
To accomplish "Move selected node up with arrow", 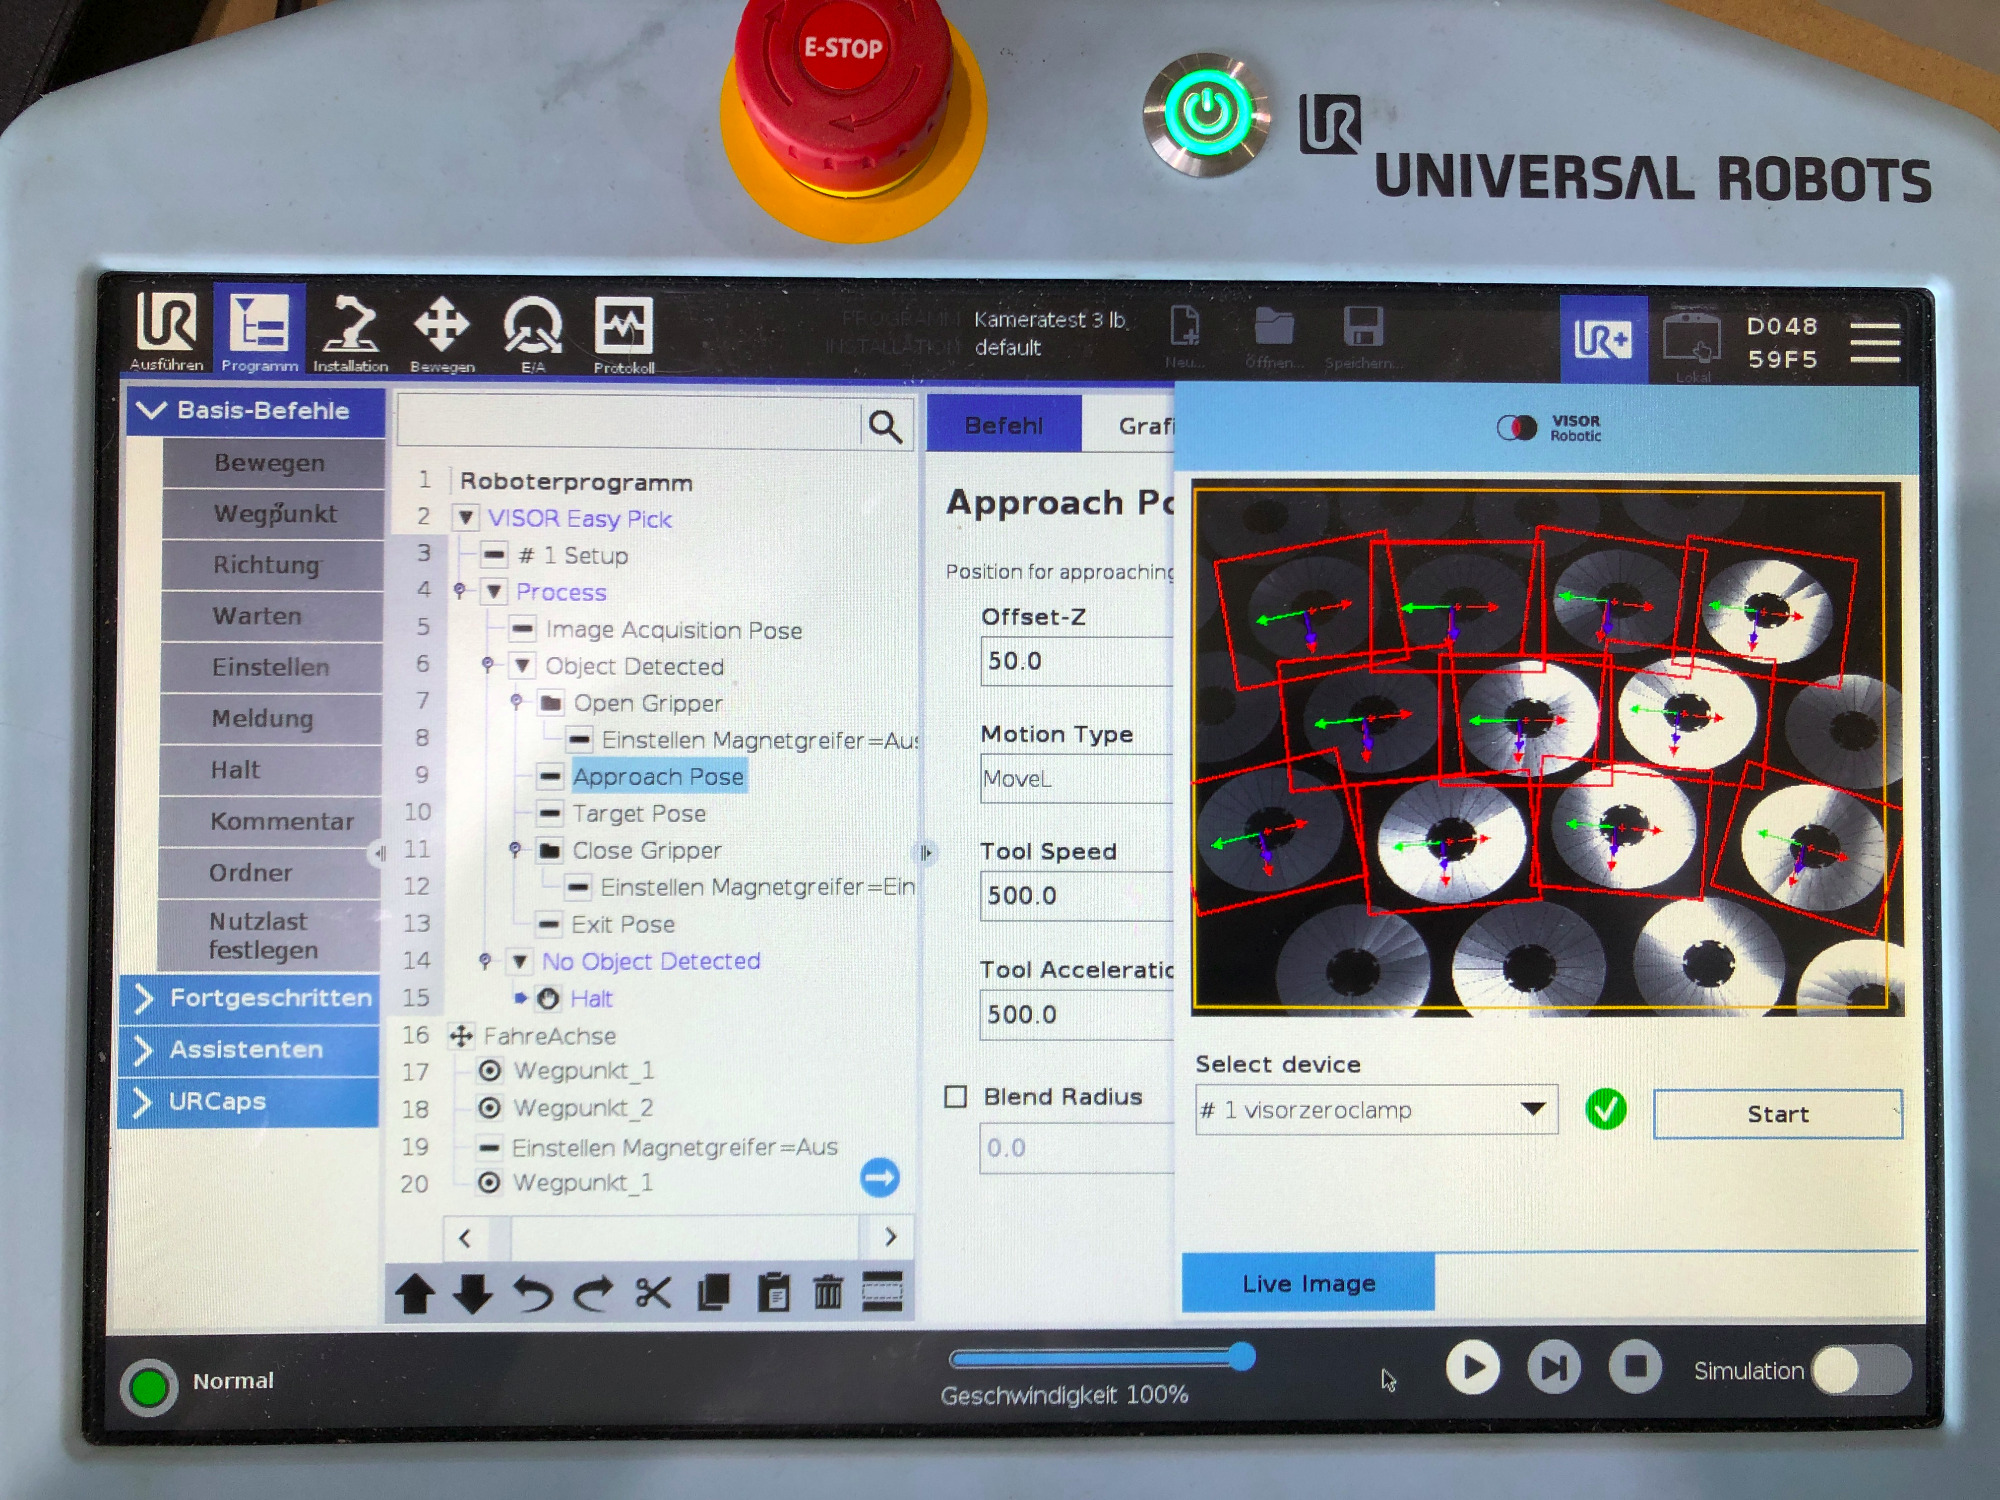I will tap(415, 1294).
